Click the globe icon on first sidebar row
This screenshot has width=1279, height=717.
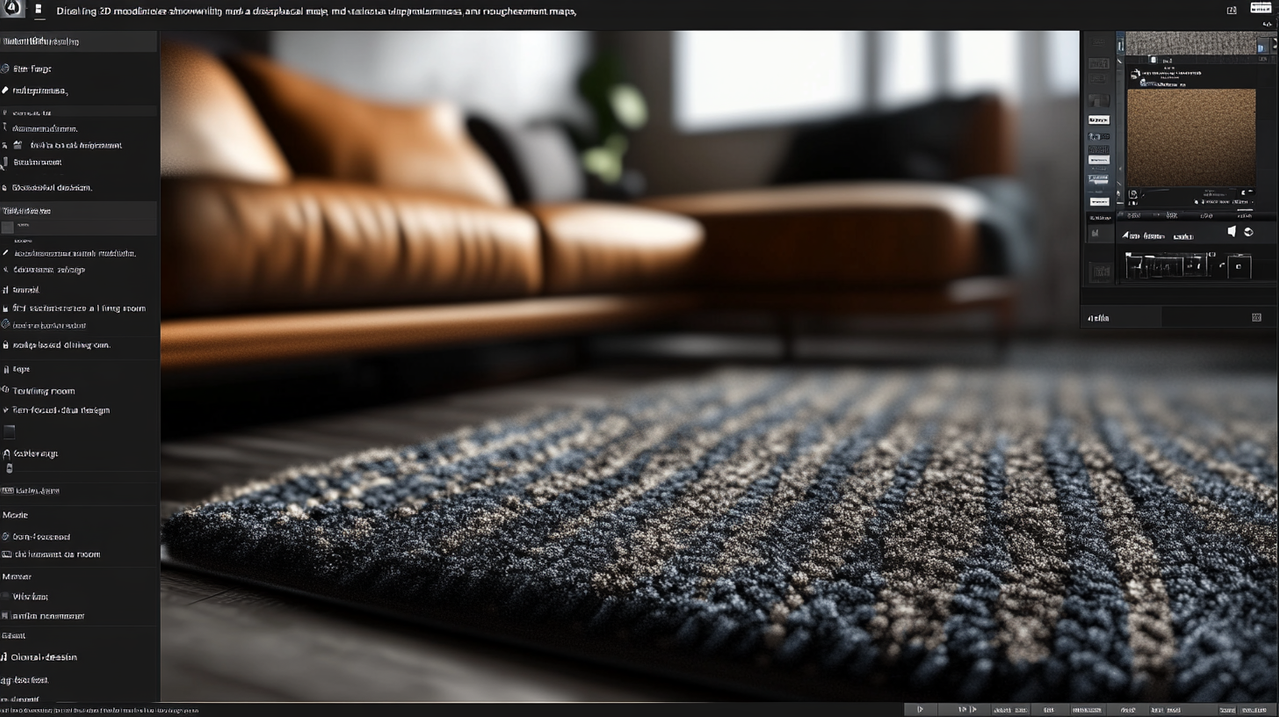coord(6,69)
